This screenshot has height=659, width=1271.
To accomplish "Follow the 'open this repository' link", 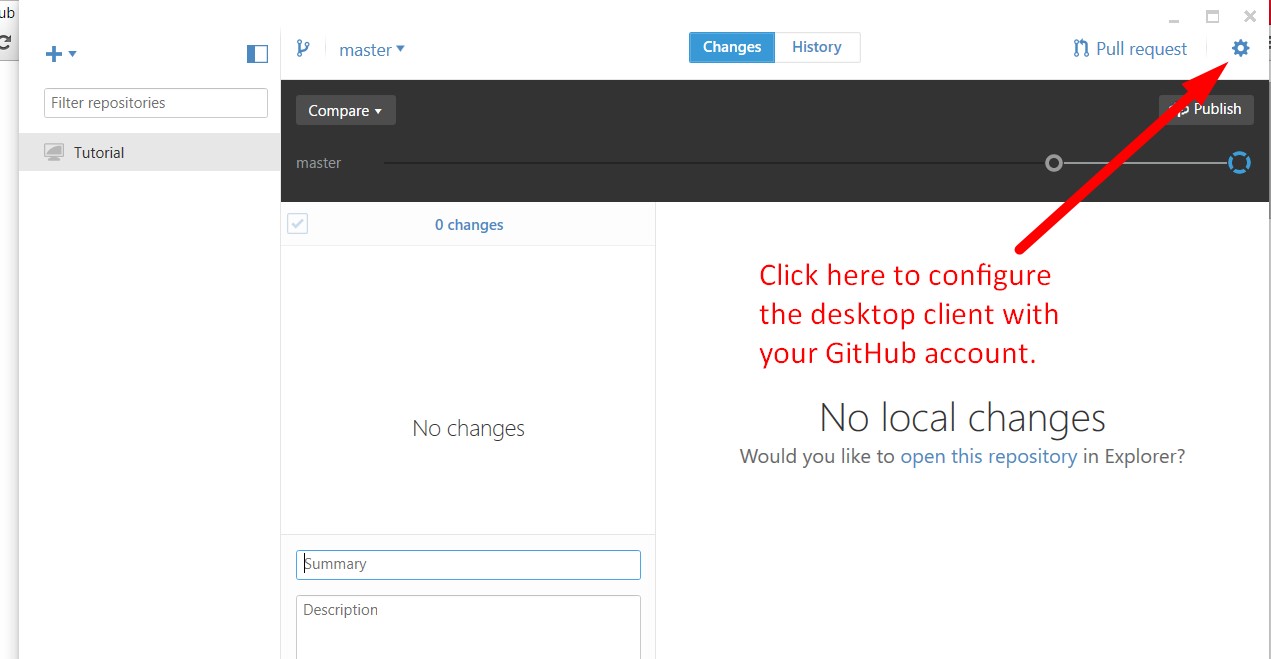I will [989, 456].
